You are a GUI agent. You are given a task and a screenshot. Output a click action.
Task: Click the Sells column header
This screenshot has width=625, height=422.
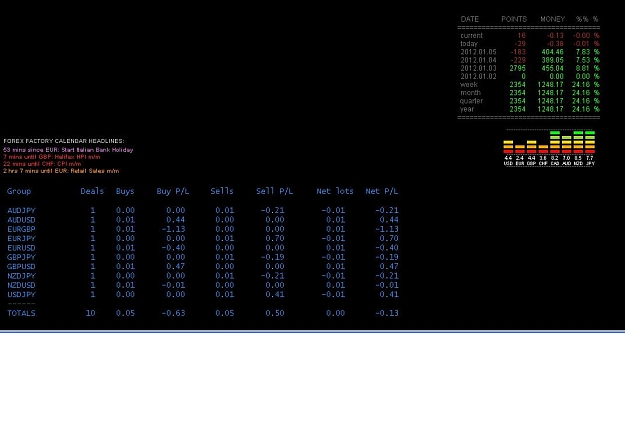tap(222, 191)
